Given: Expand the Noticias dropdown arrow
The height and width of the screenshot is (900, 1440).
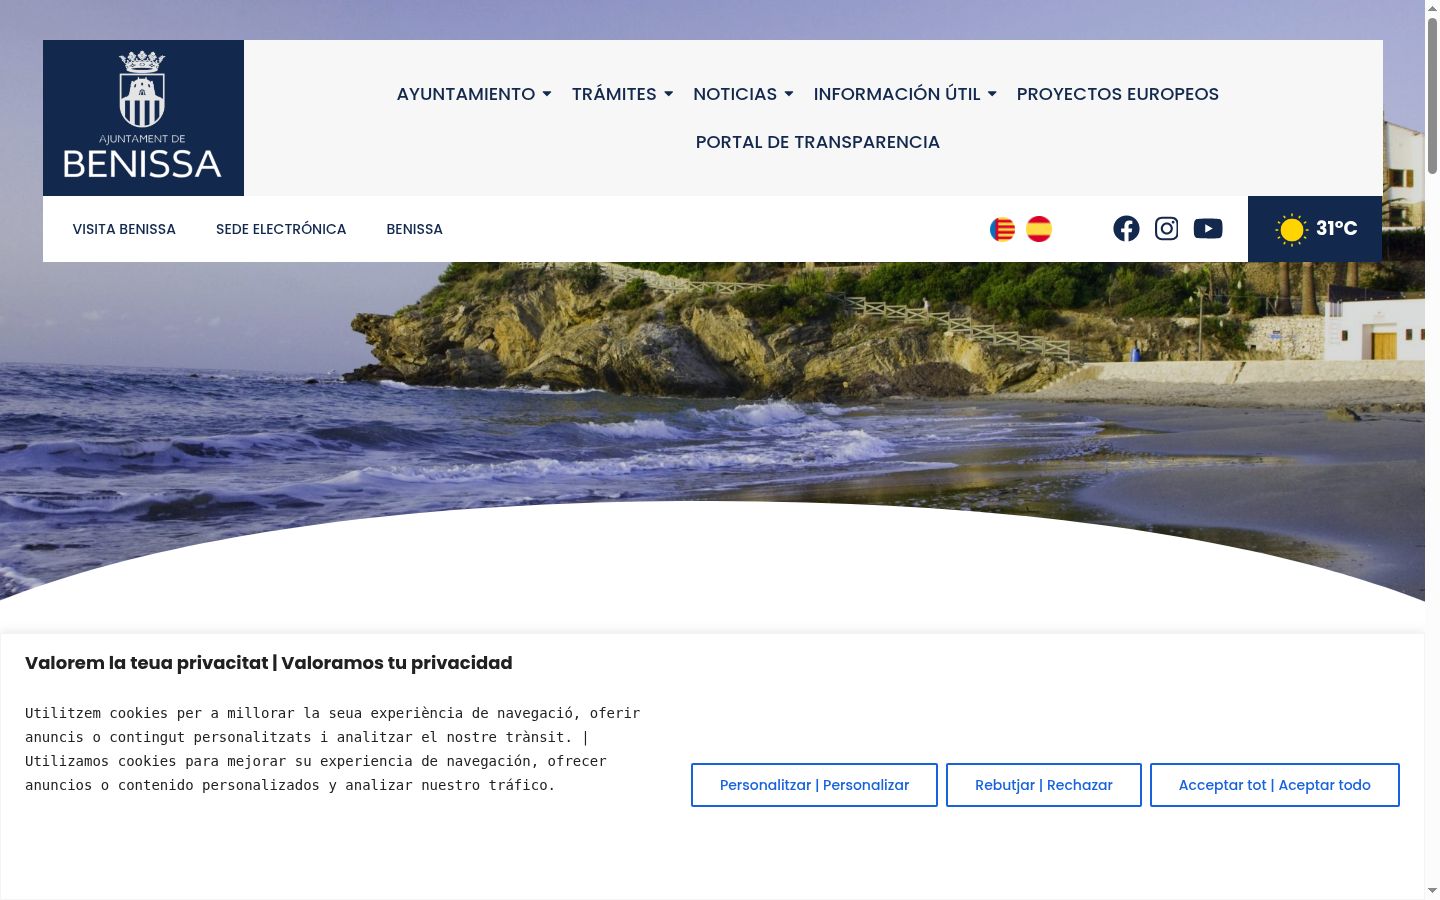Looking at the screenshot, I should 789,94.
